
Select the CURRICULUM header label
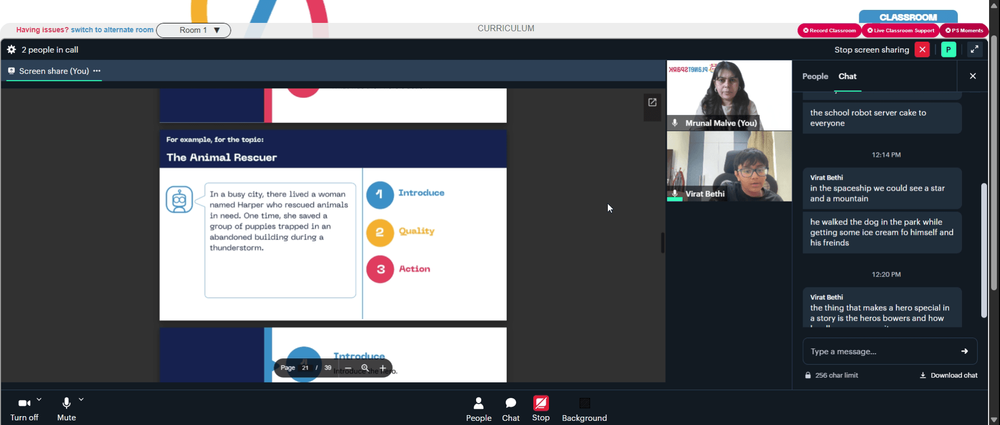[x=506, y=29]
